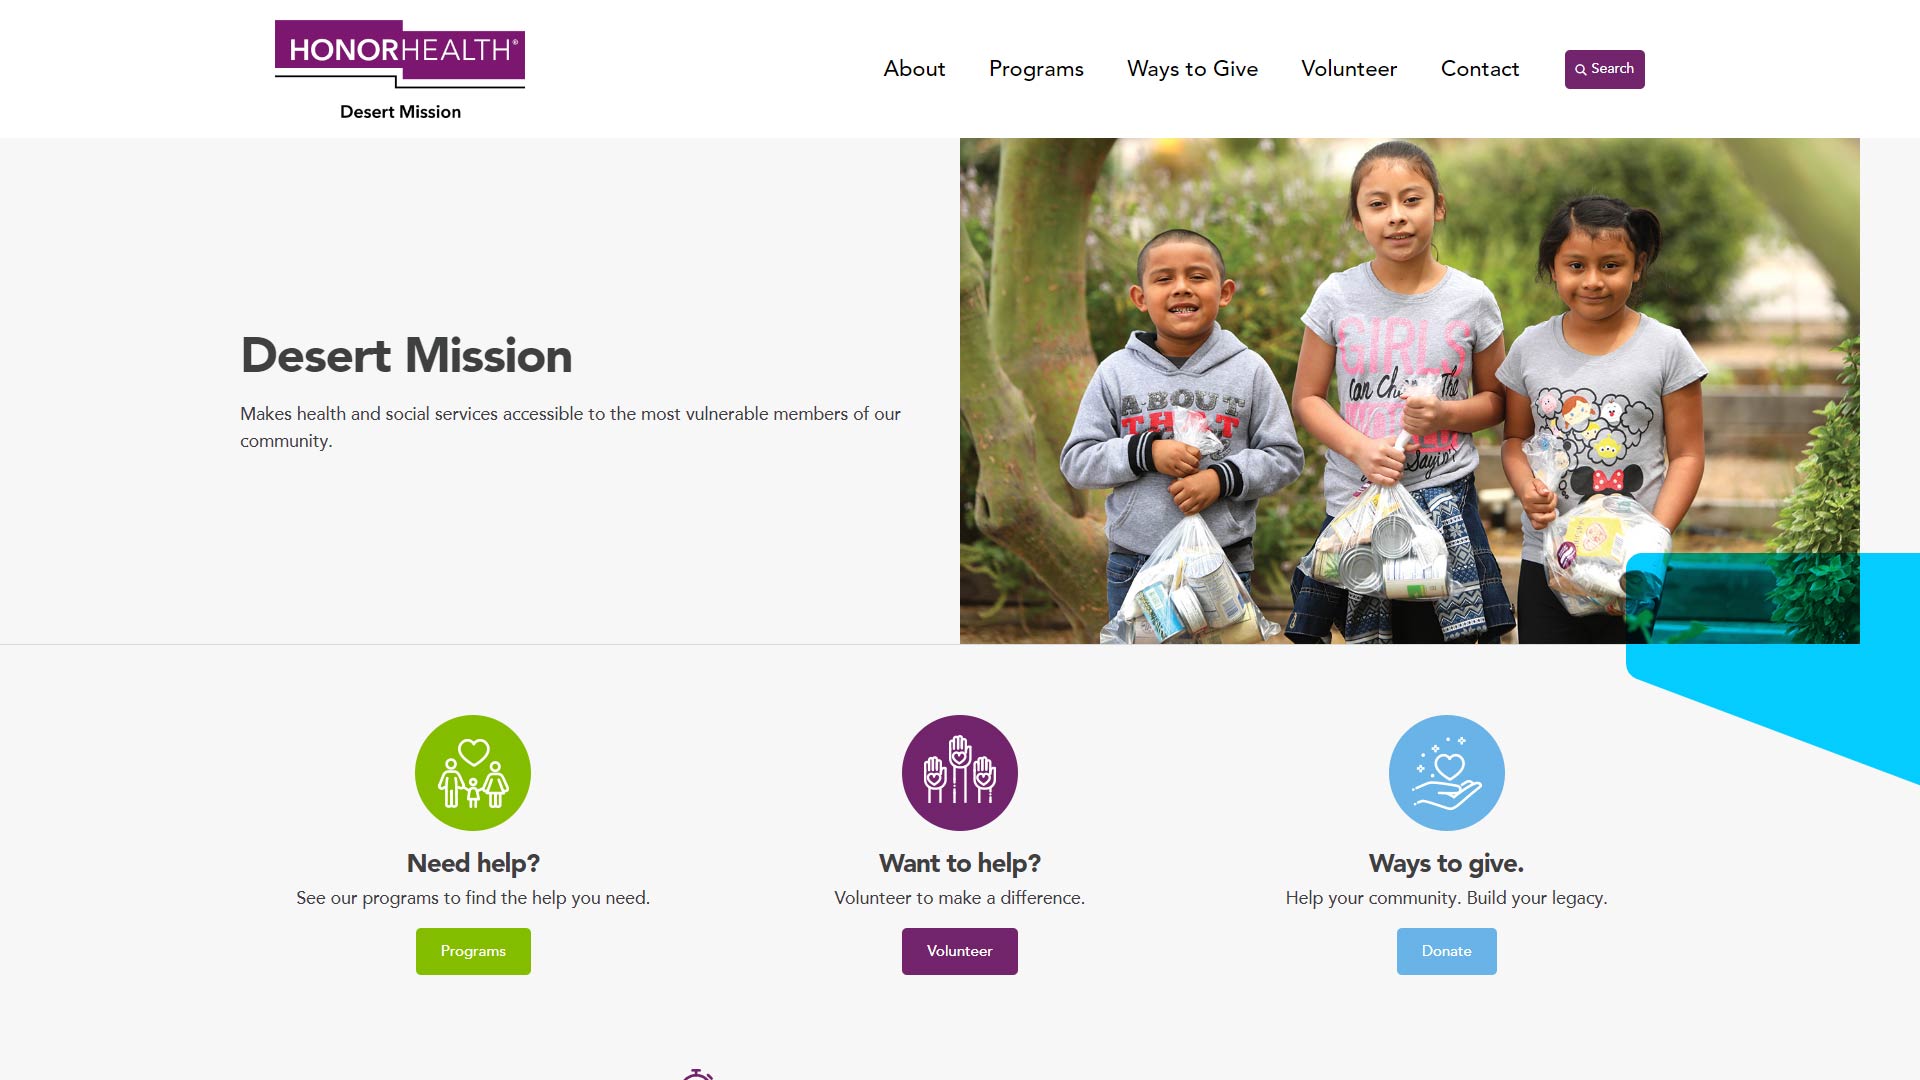This screenshot has height=1080, width=1920.
Task: Click the blue Donate button
Action: [1447, 951]
